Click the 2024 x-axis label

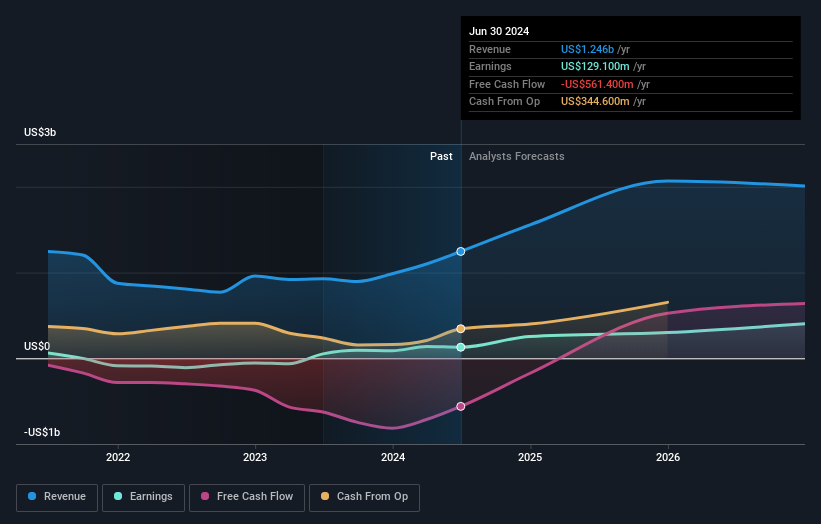pyautogui.click(x=393, y=458)
